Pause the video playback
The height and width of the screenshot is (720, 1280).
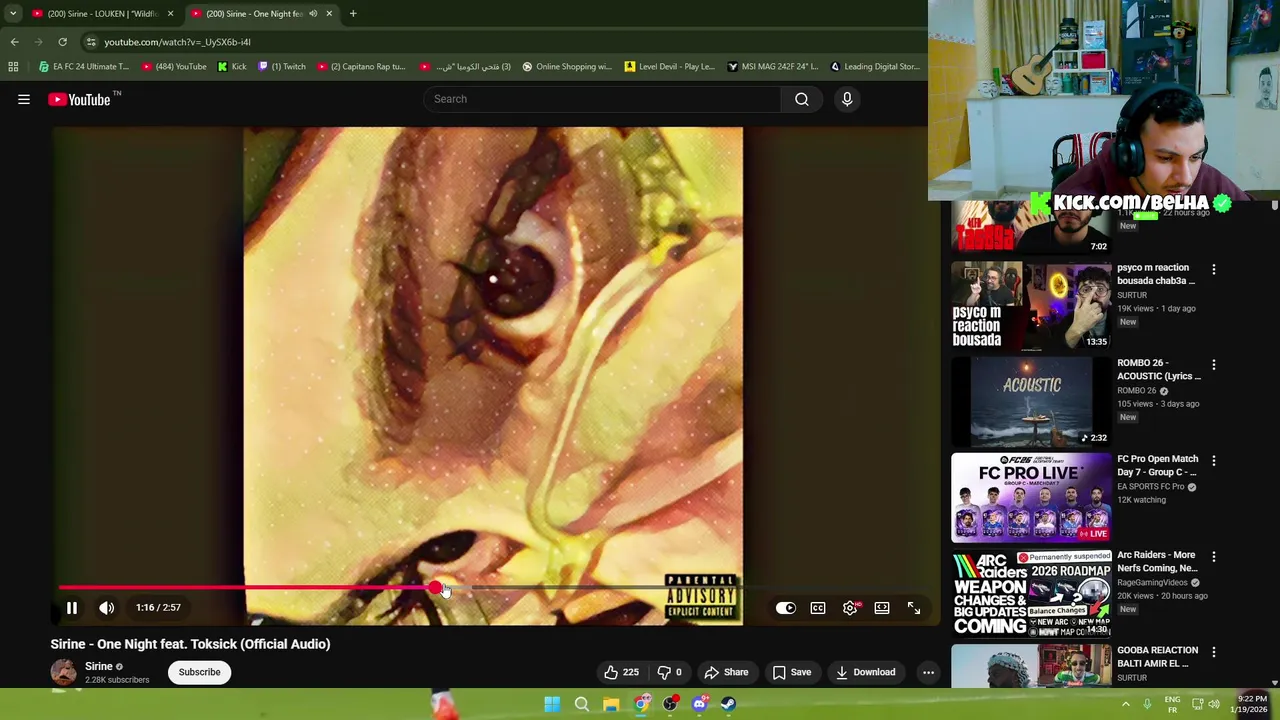[x=72, y=608]
